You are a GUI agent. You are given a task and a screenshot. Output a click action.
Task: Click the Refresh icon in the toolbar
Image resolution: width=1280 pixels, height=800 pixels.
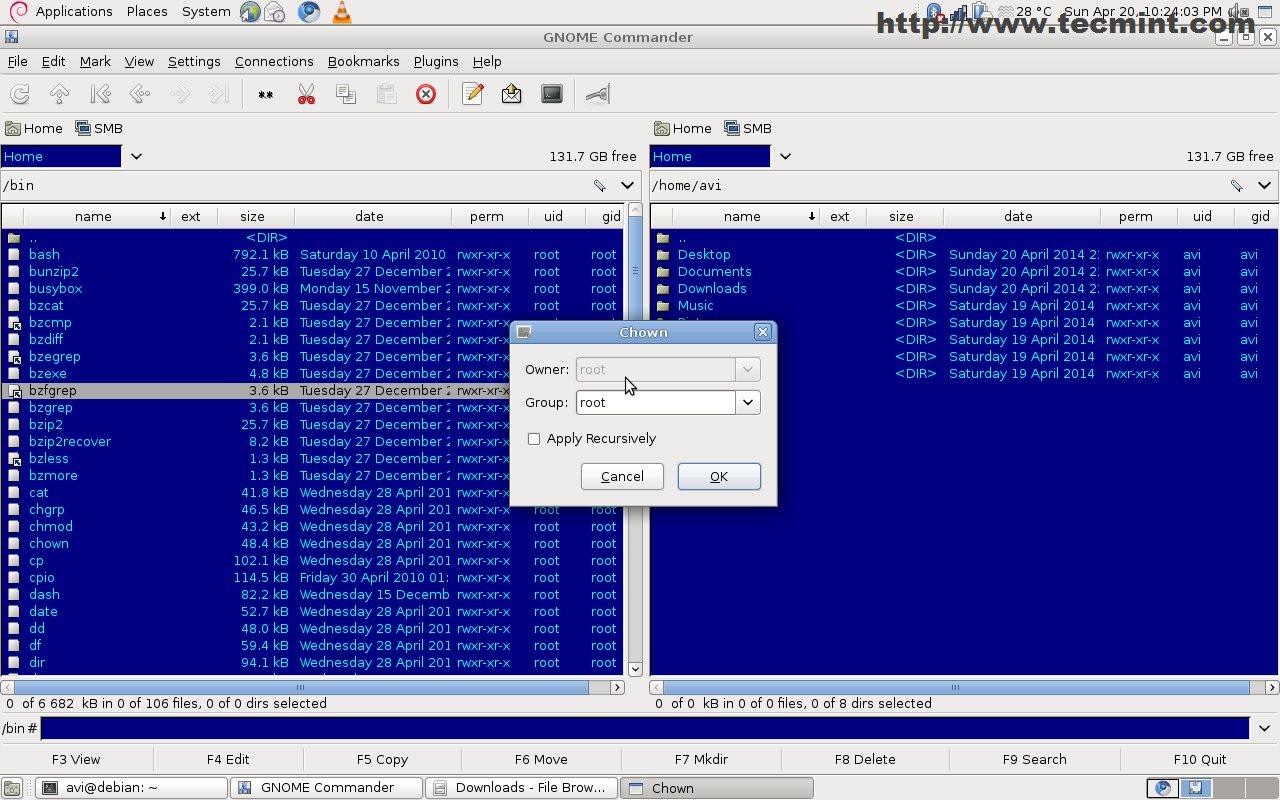coord(19,94)
